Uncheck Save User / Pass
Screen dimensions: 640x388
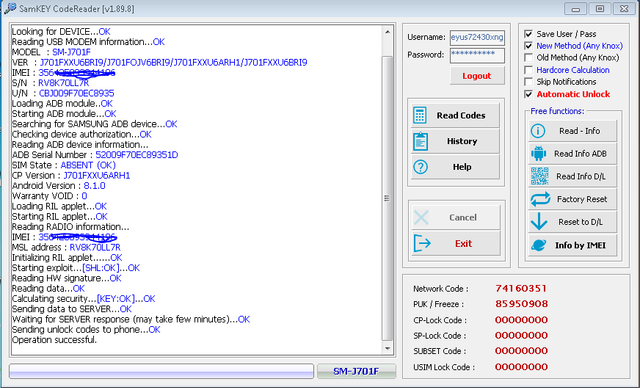click(529, 34)
